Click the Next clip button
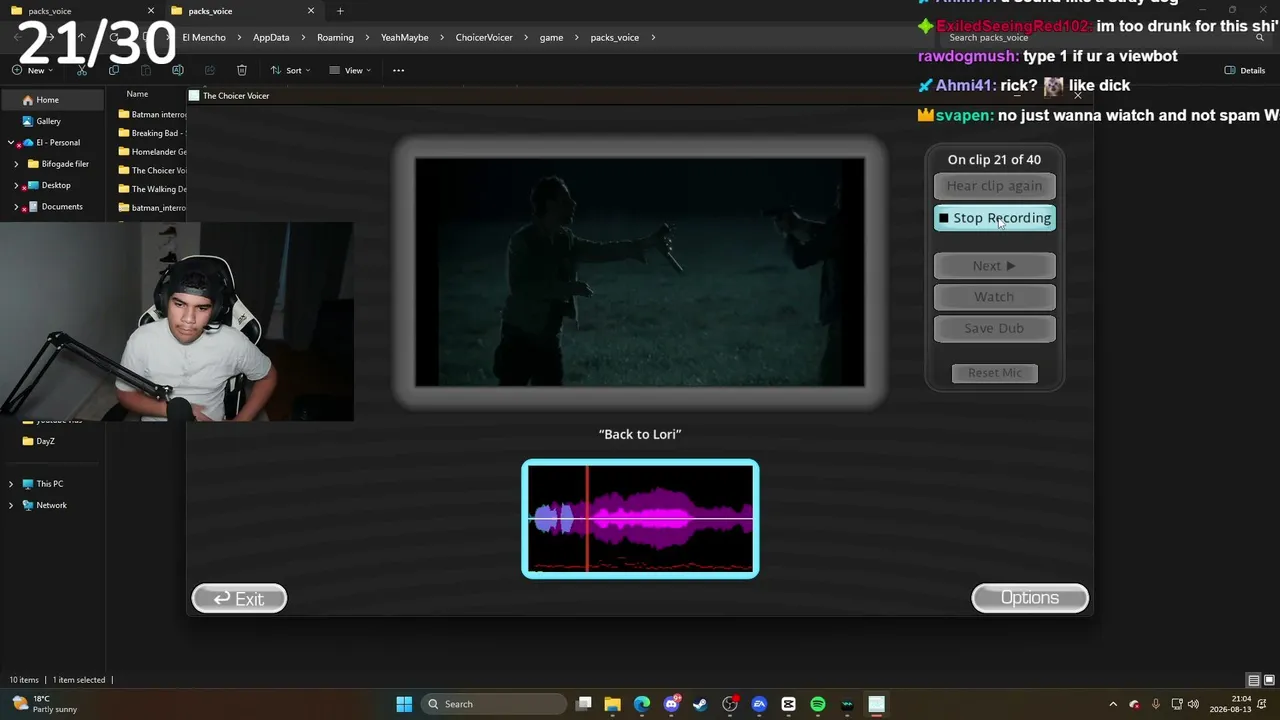1280x720 pixels. [x=995, y=266]
